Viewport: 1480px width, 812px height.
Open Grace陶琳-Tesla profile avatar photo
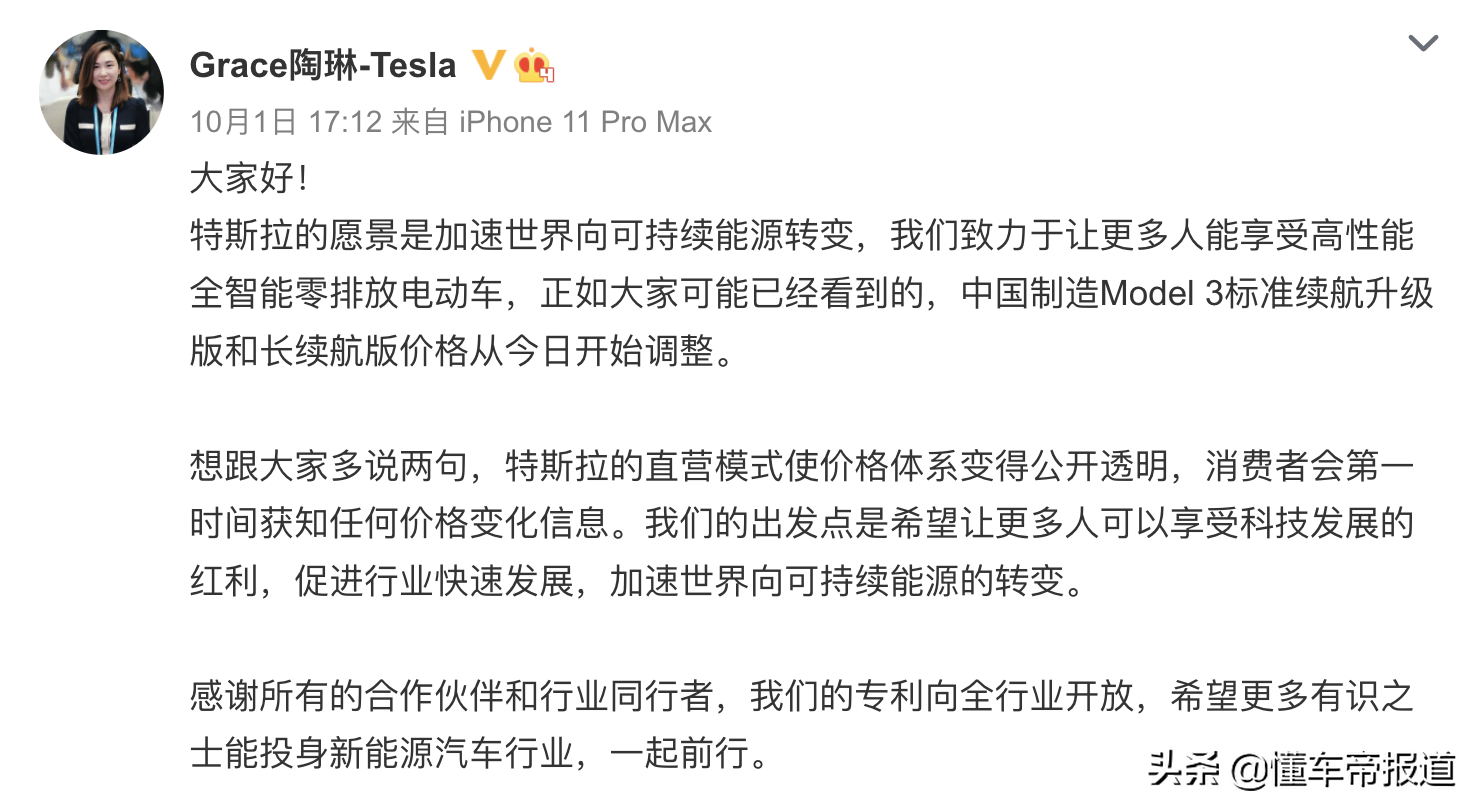(101, 92)
